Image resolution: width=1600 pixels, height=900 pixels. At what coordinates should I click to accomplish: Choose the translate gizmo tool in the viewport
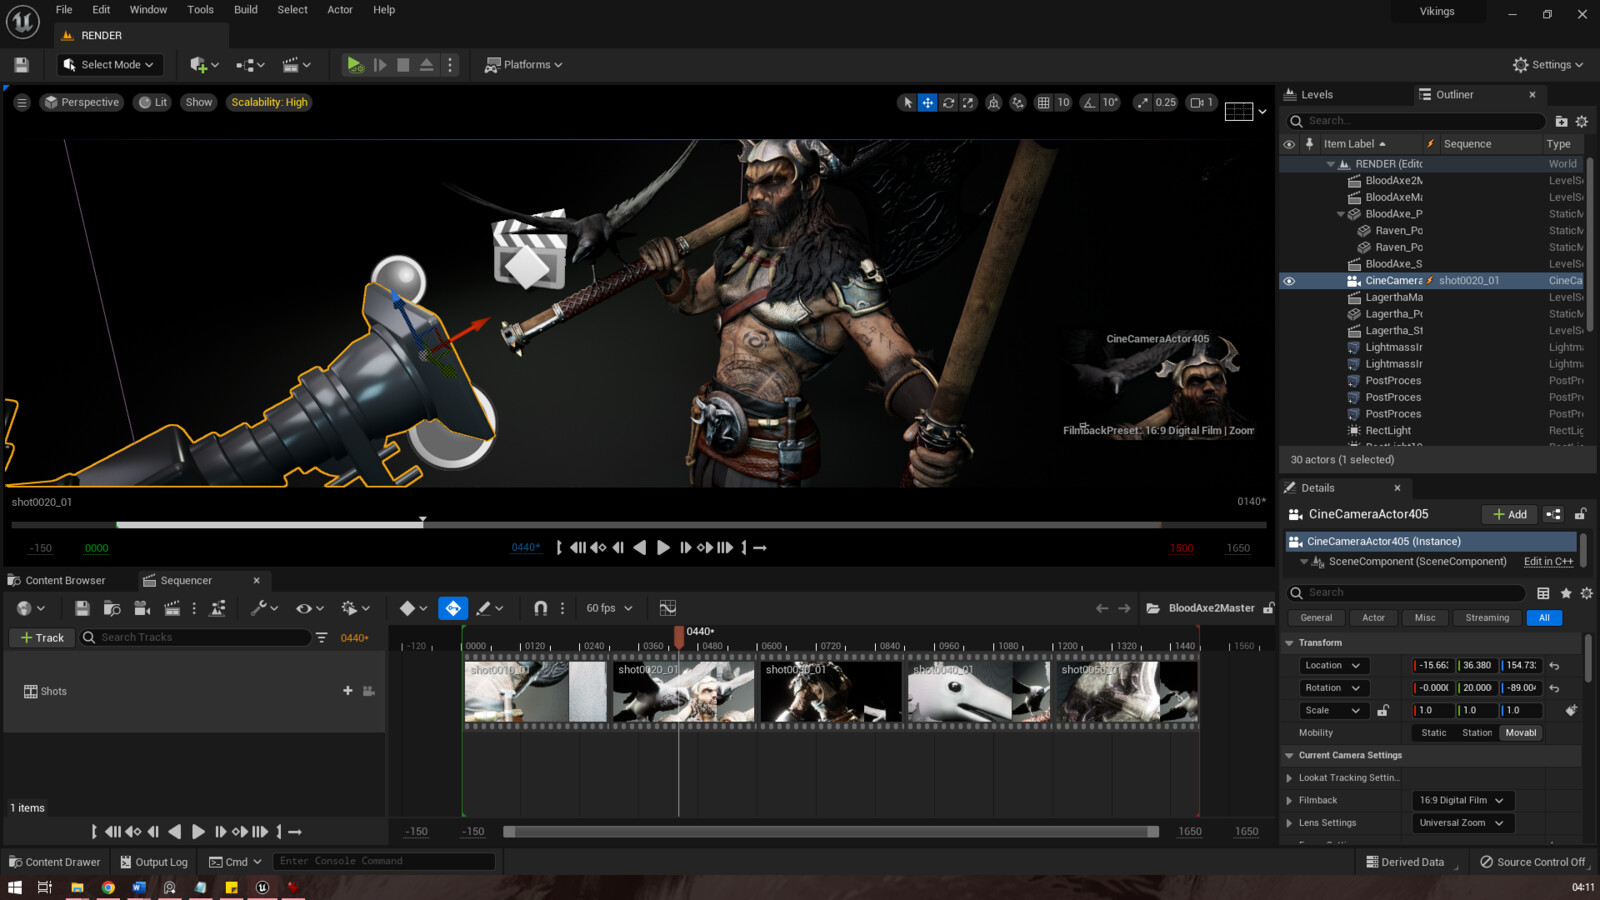(928, 102)
